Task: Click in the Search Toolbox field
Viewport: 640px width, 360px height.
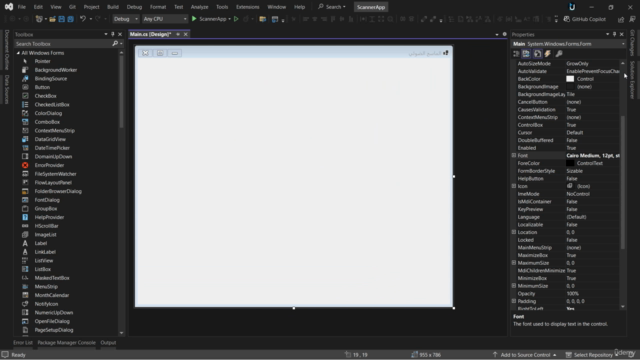Action: click(x=63, y=44)
